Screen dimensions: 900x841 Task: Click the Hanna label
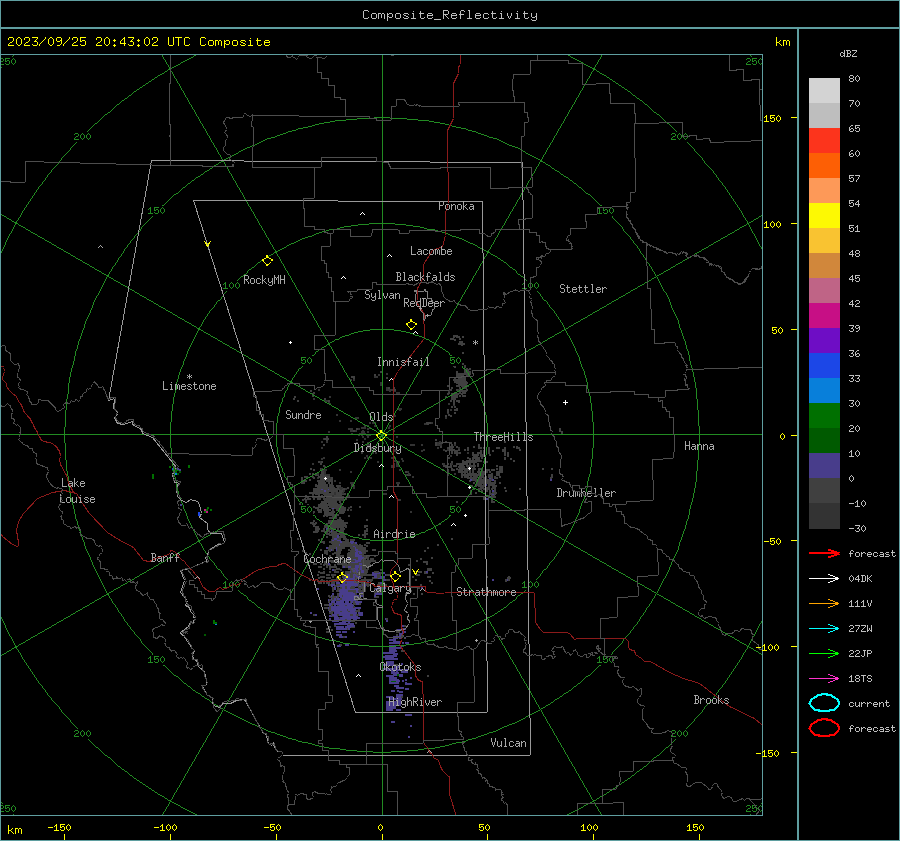pyautogui.click(x=699, y=446)
